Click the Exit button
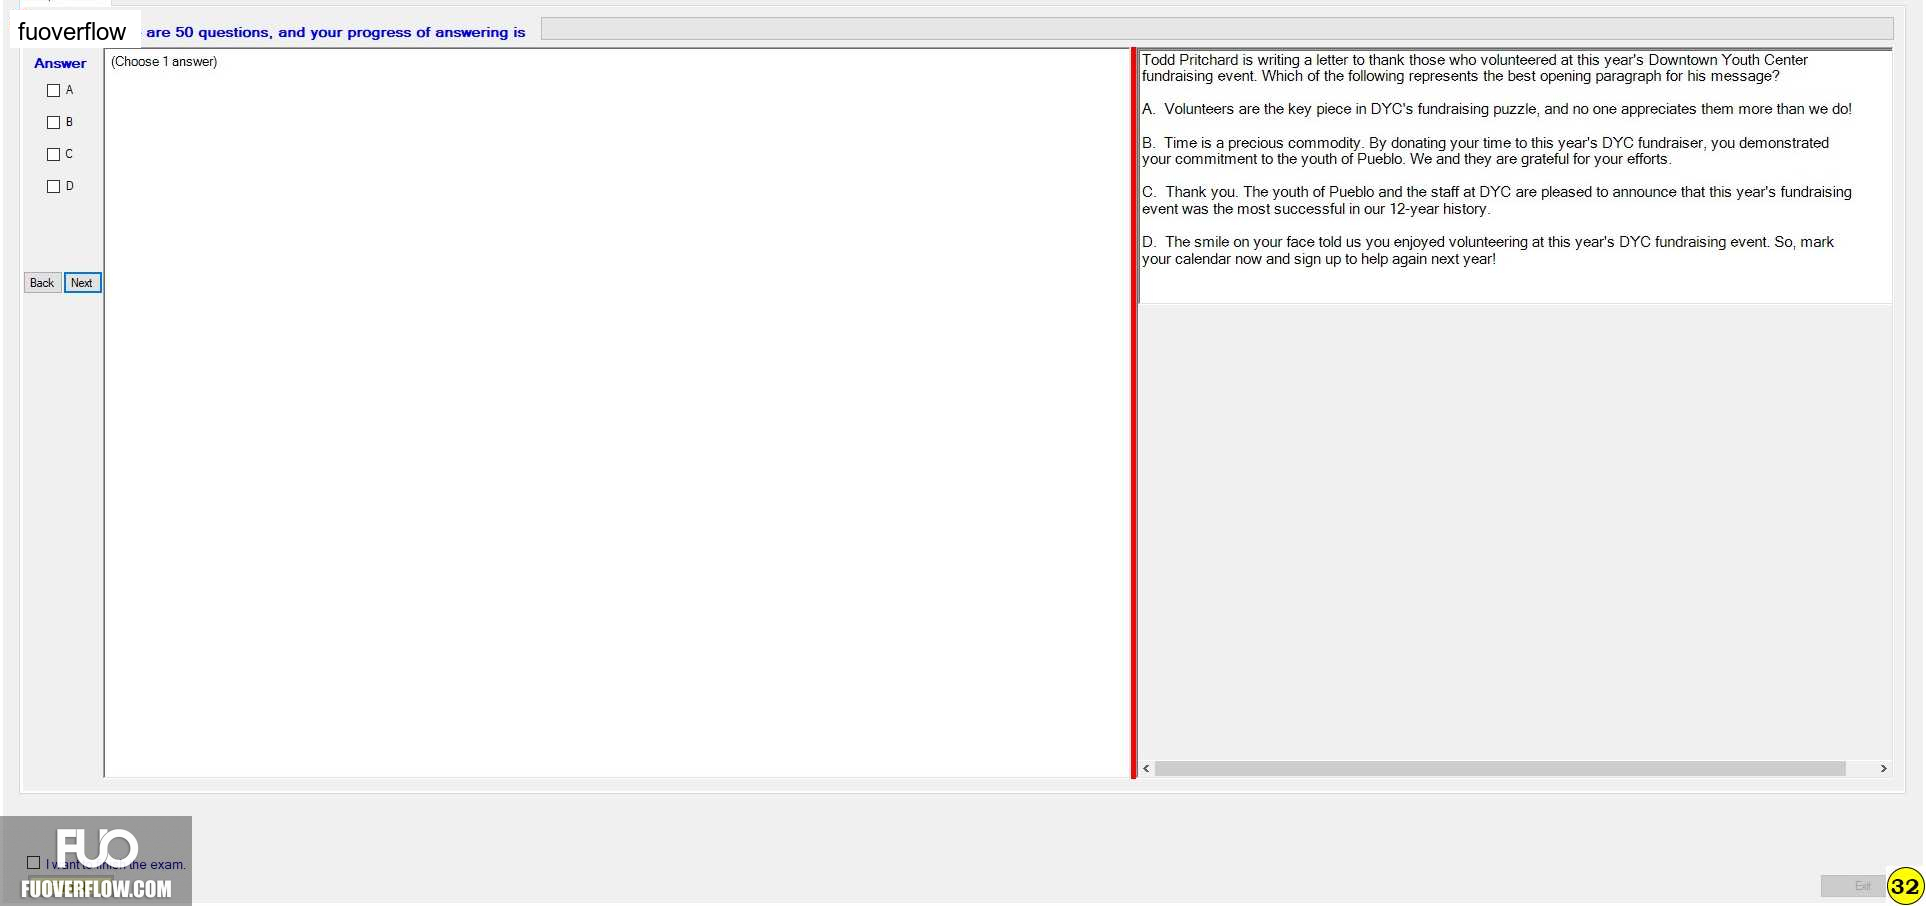 [1852, 886]
